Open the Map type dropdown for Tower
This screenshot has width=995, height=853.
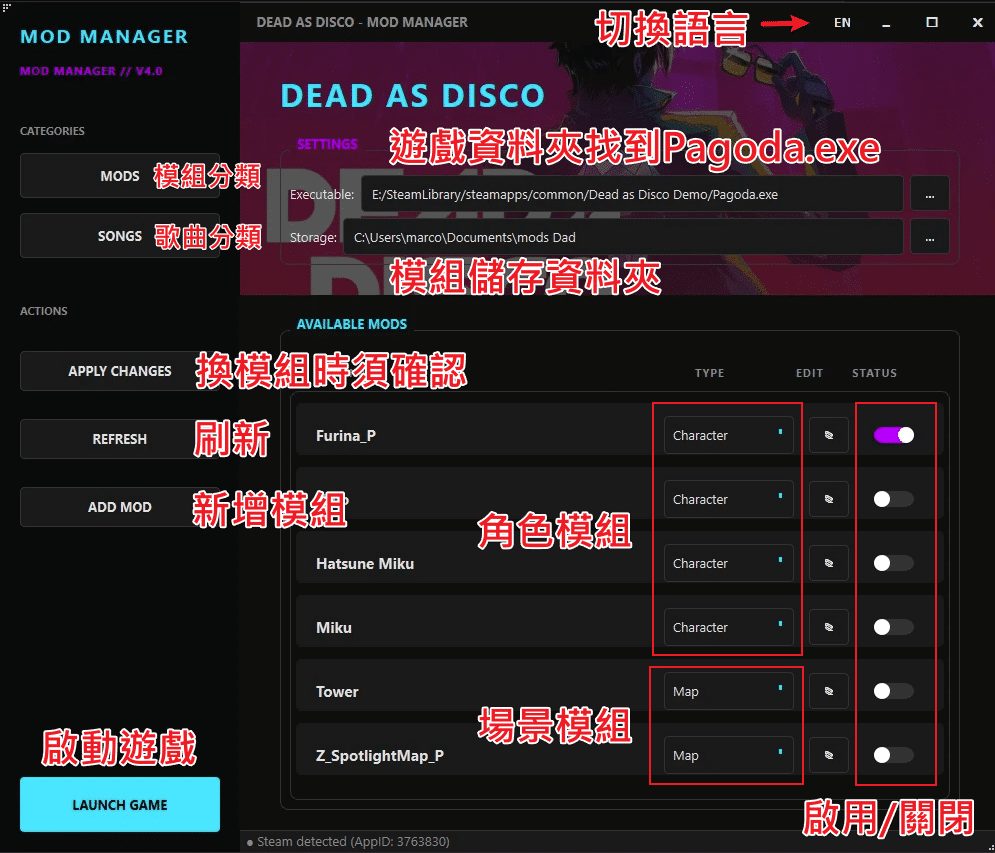coord(728,691)
